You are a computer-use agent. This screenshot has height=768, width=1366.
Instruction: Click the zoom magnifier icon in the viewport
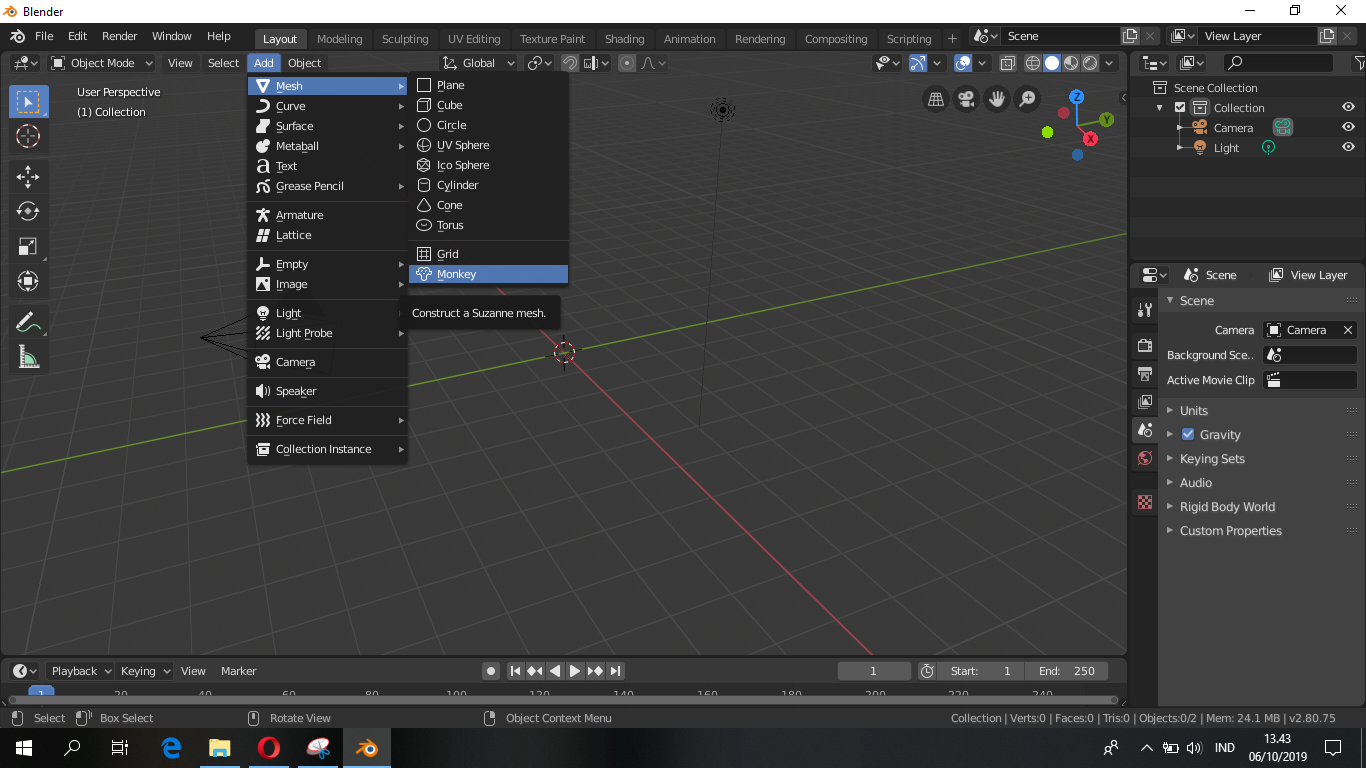(x=1024, y=99)
